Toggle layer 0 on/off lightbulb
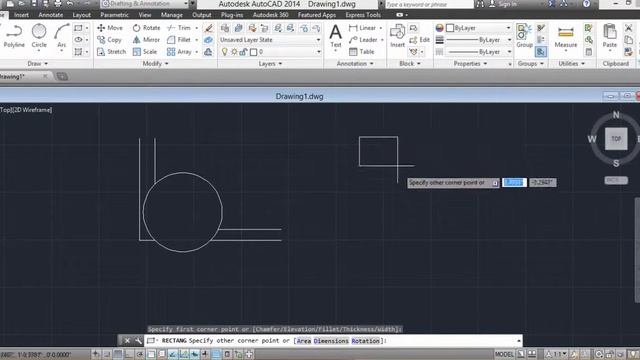Viewport: 640px width, 360px height. pyautogui.click(x=224, y=52)
